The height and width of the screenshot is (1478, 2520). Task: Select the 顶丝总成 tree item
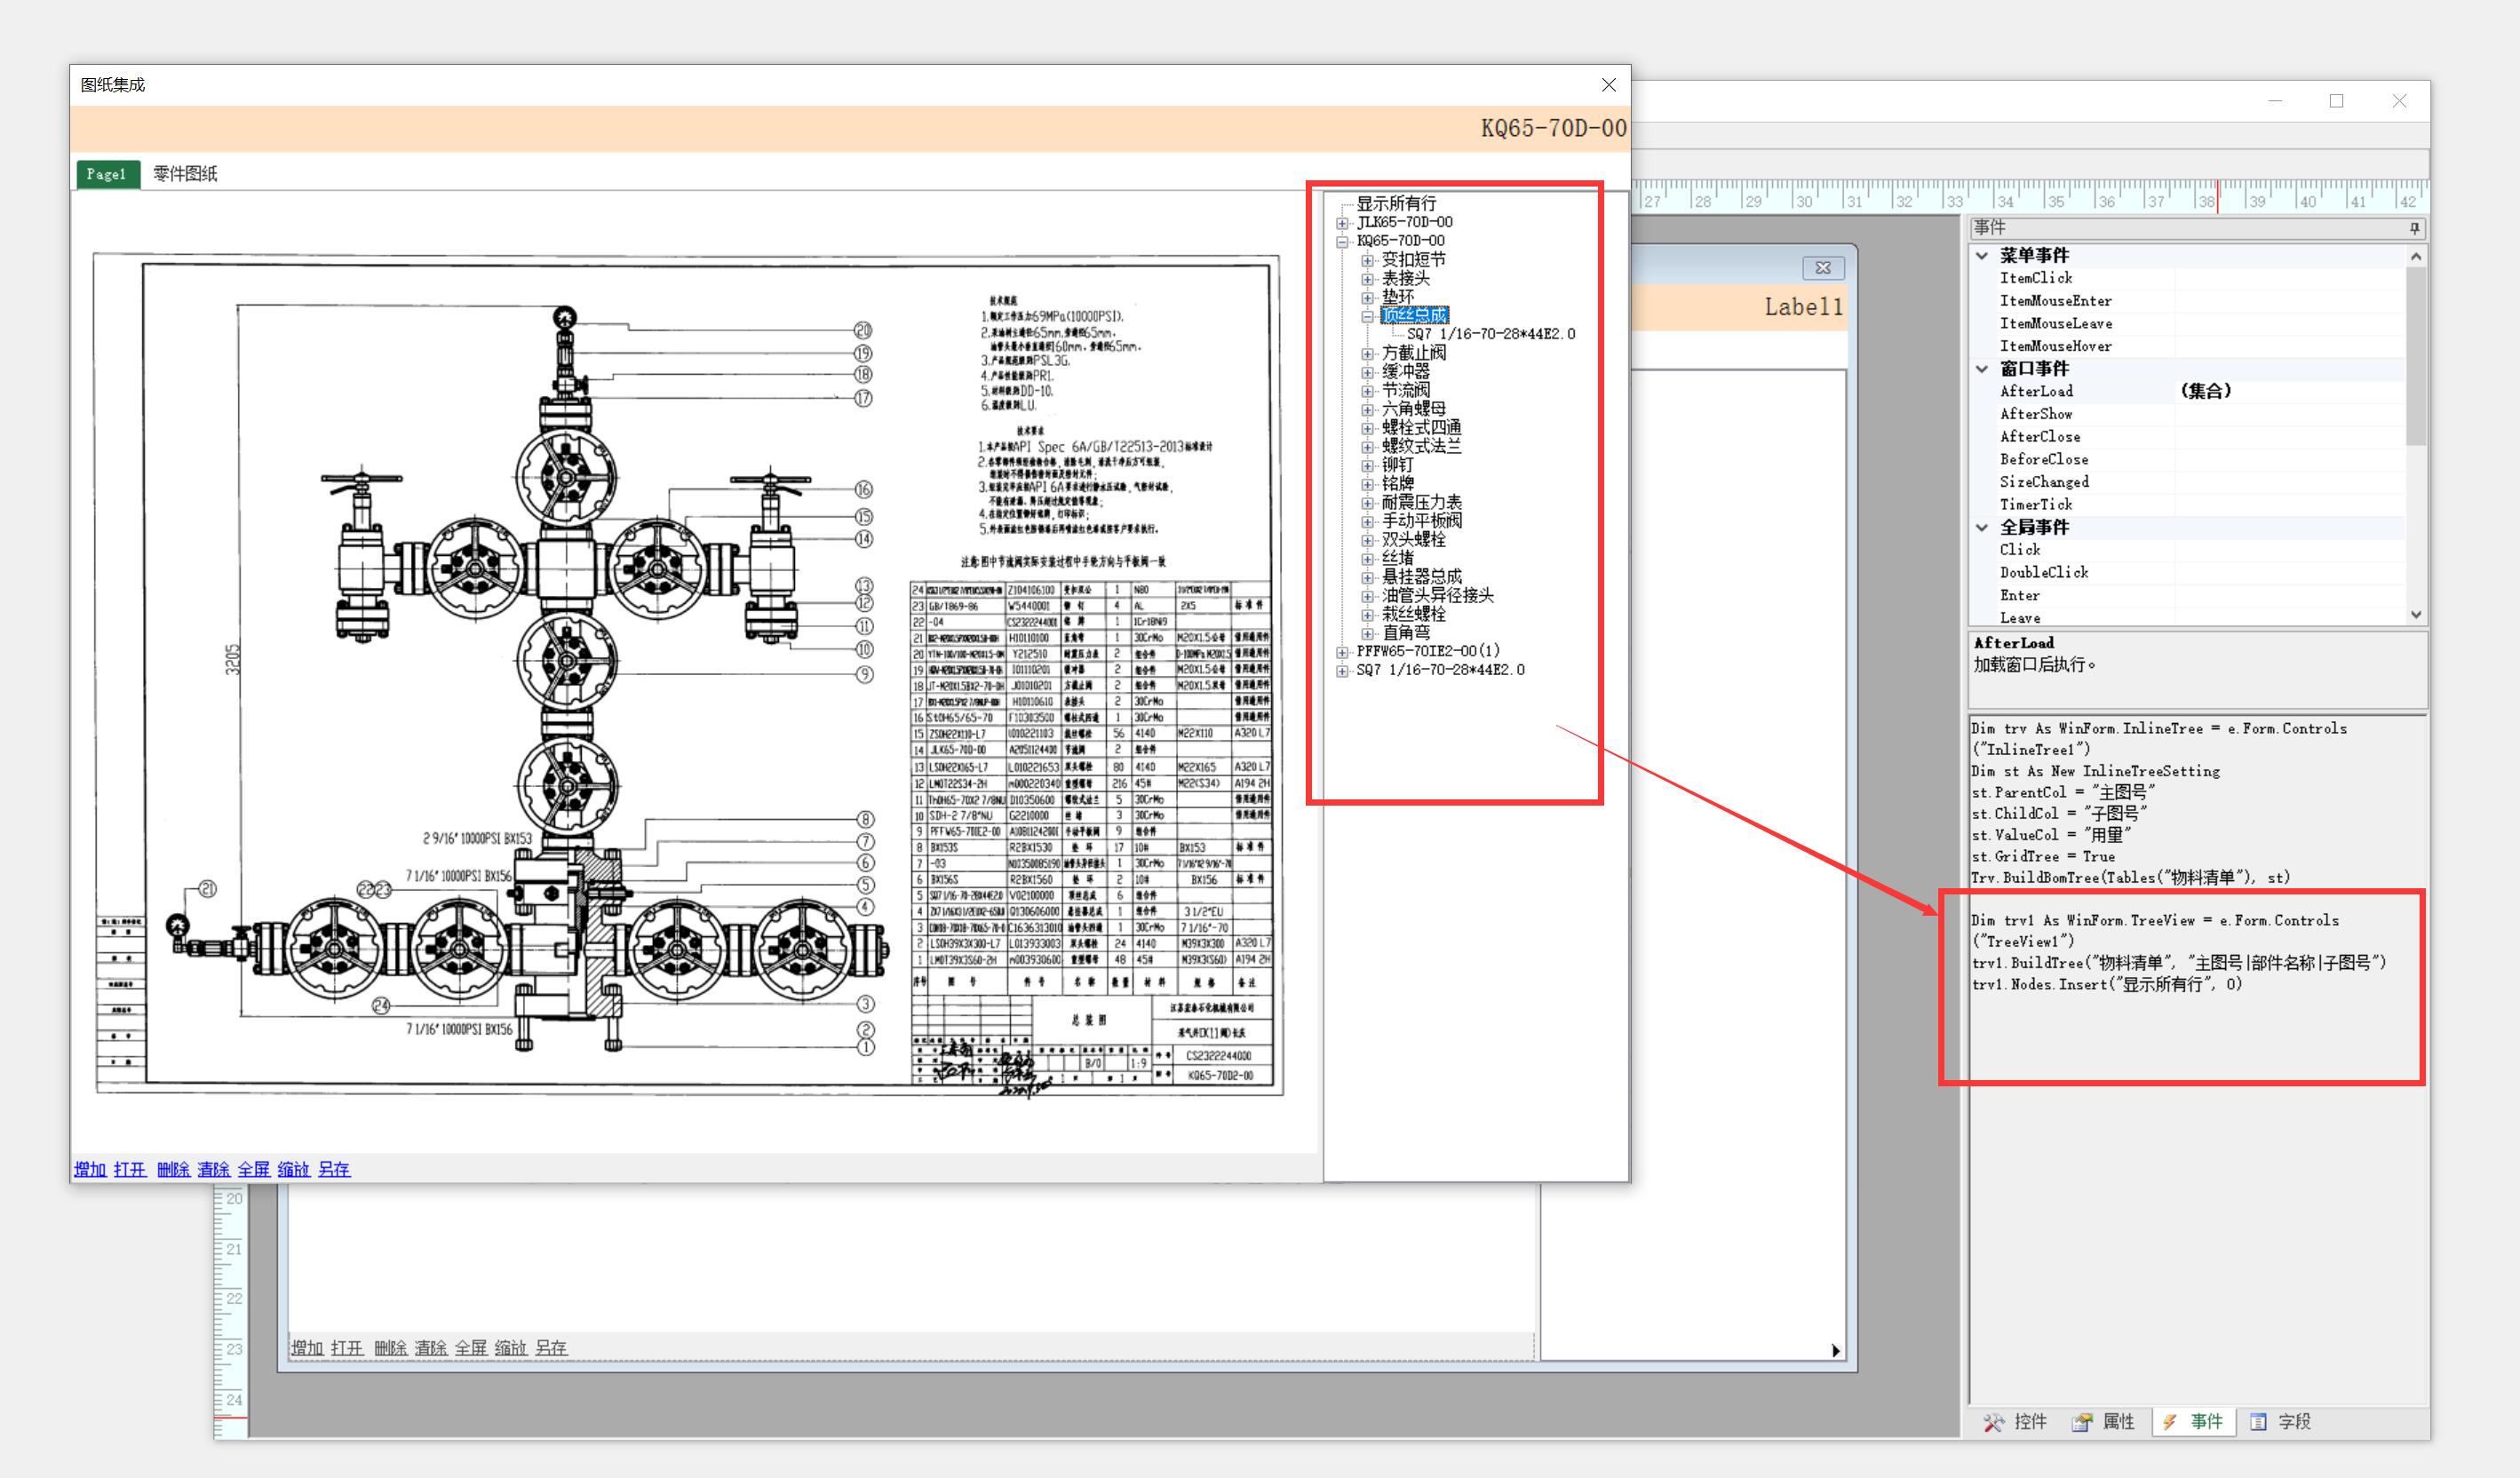tap(1414, 315)
